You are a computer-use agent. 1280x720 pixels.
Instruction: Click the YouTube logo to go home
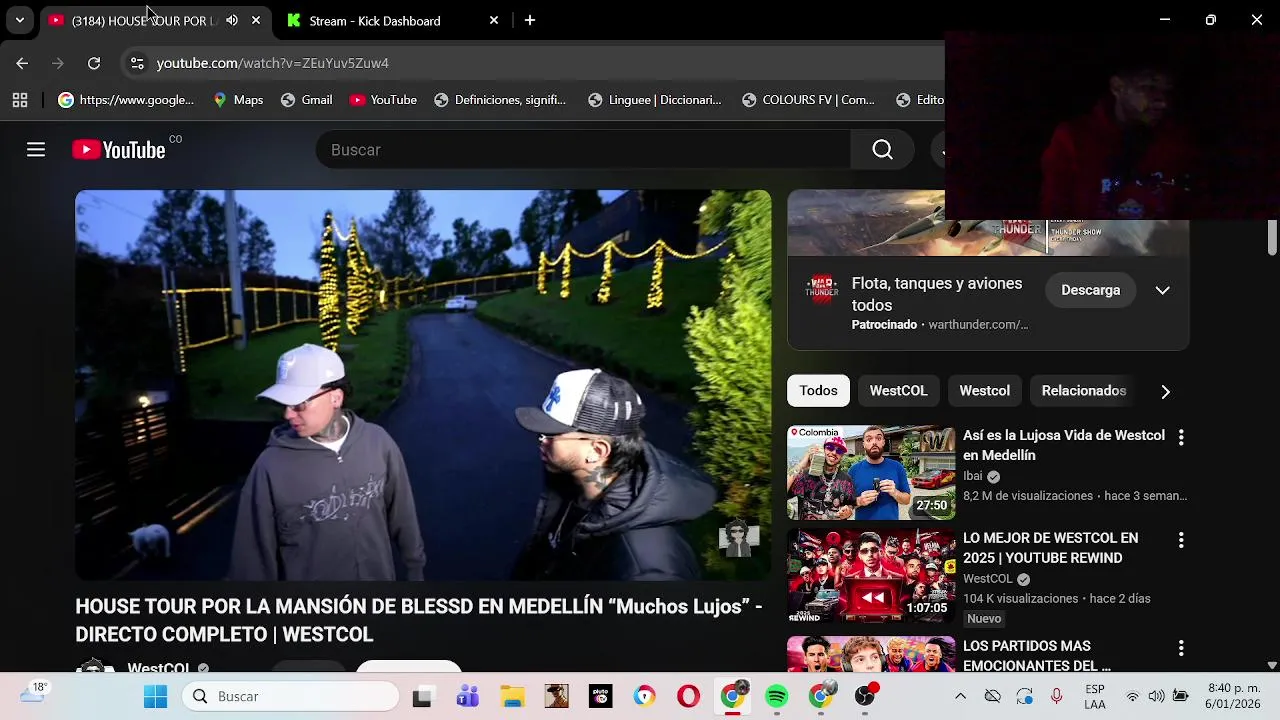coord(119,150)
